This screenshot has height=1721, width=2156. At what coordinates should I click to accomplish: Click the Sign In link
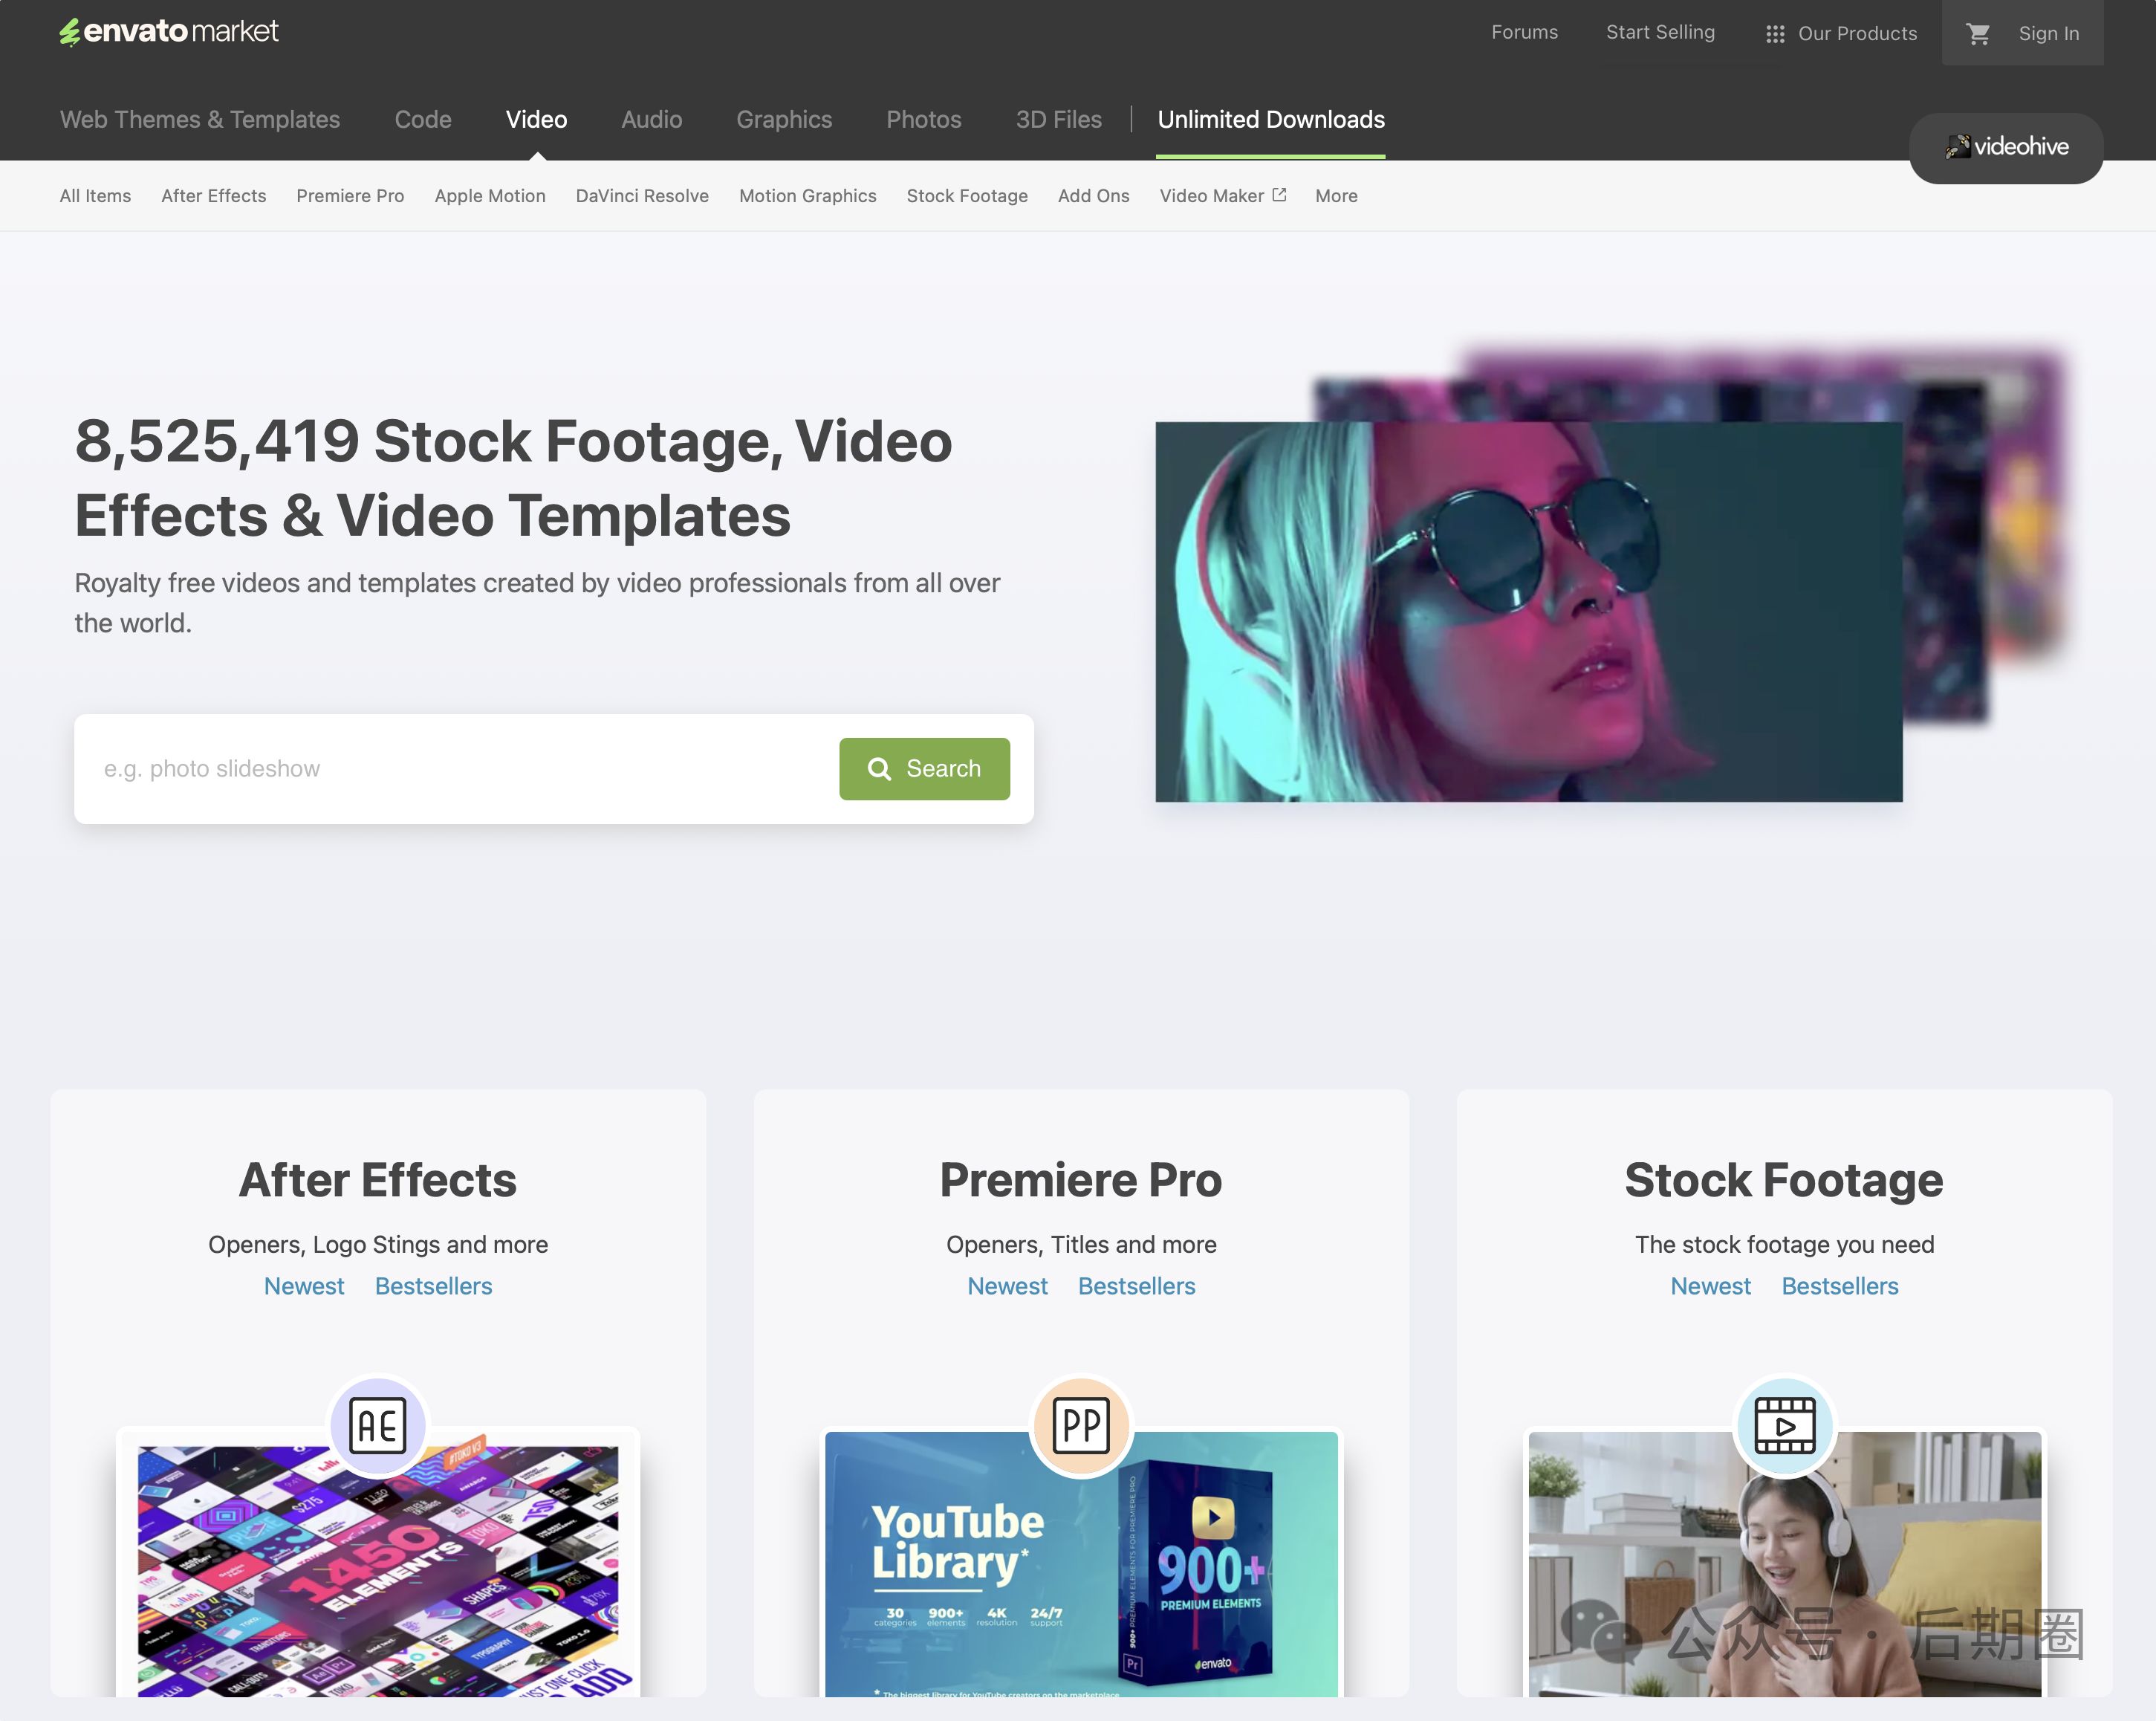2048,34
